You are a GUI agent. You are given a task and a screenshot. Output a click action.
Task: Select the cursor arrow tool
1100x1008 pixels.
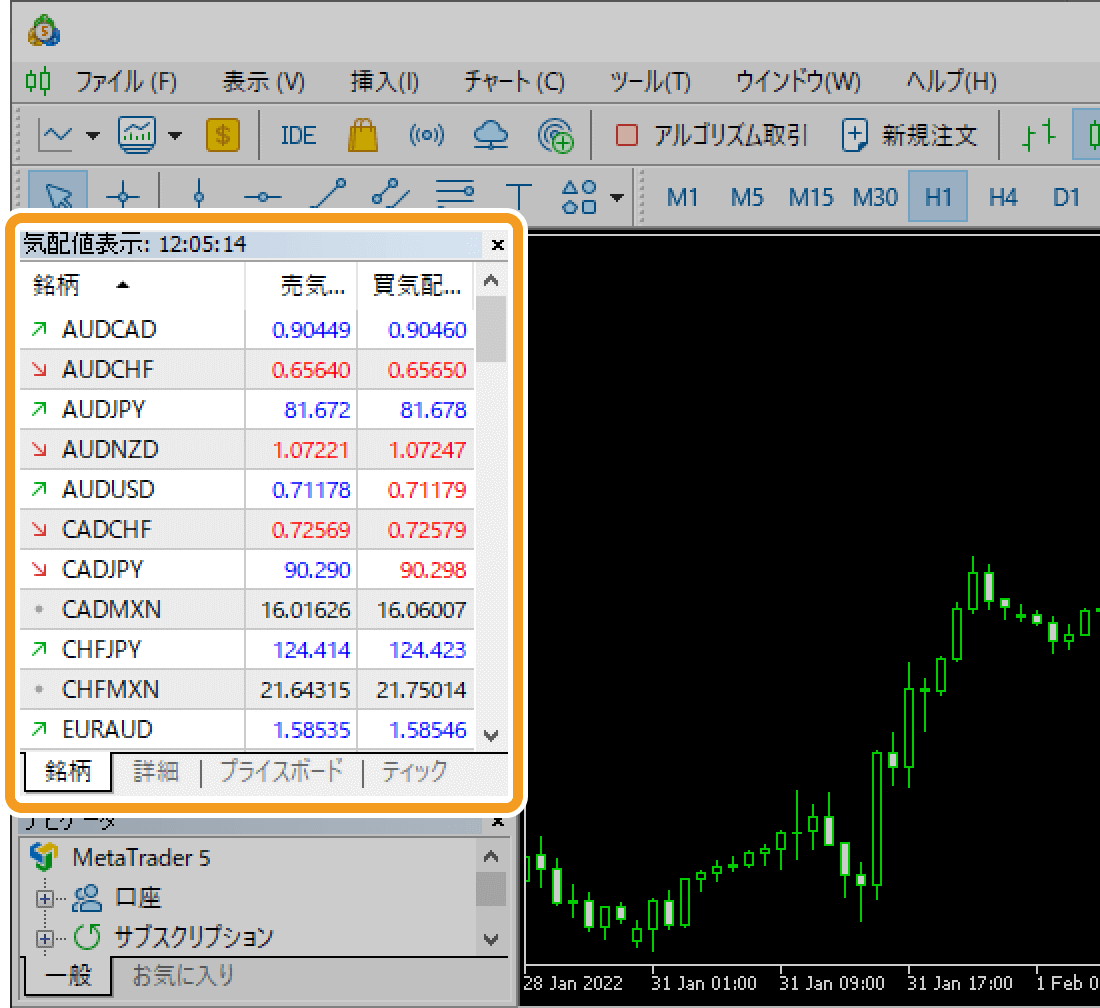[58, 193]
